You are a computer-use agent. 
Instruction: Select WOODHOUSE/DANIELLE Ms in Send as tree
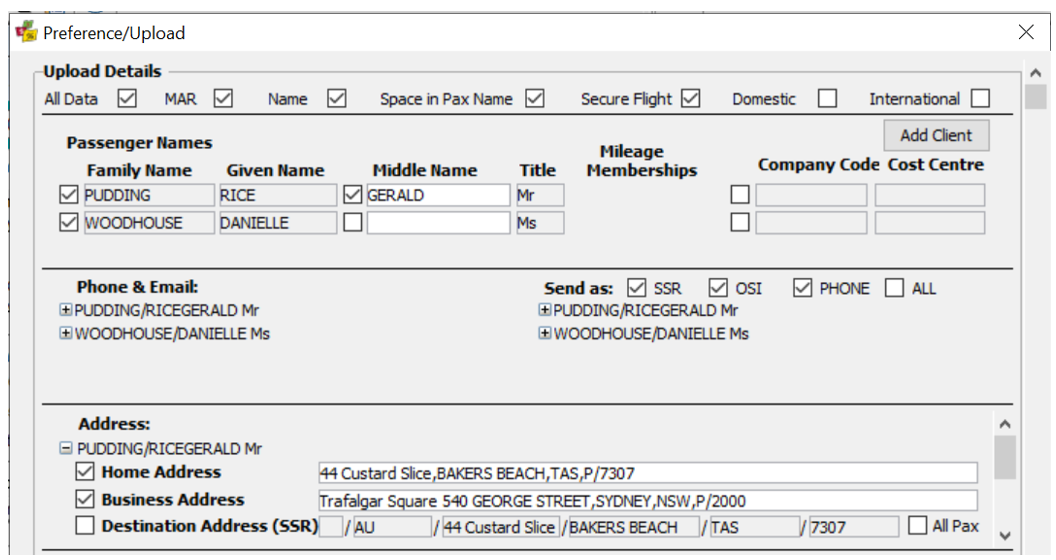(x=651, y=334)
